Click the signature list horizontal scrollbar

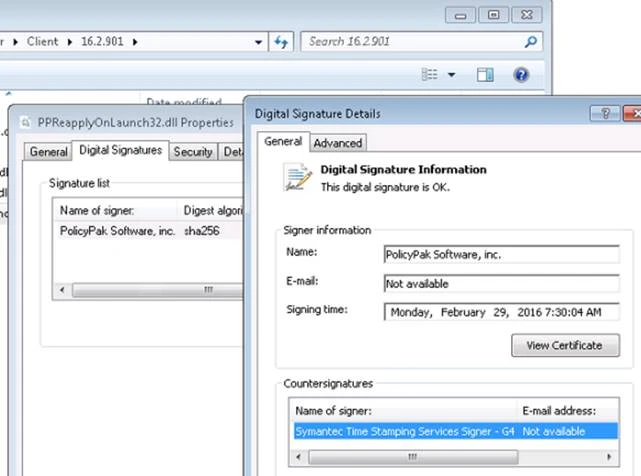[150, 290]
